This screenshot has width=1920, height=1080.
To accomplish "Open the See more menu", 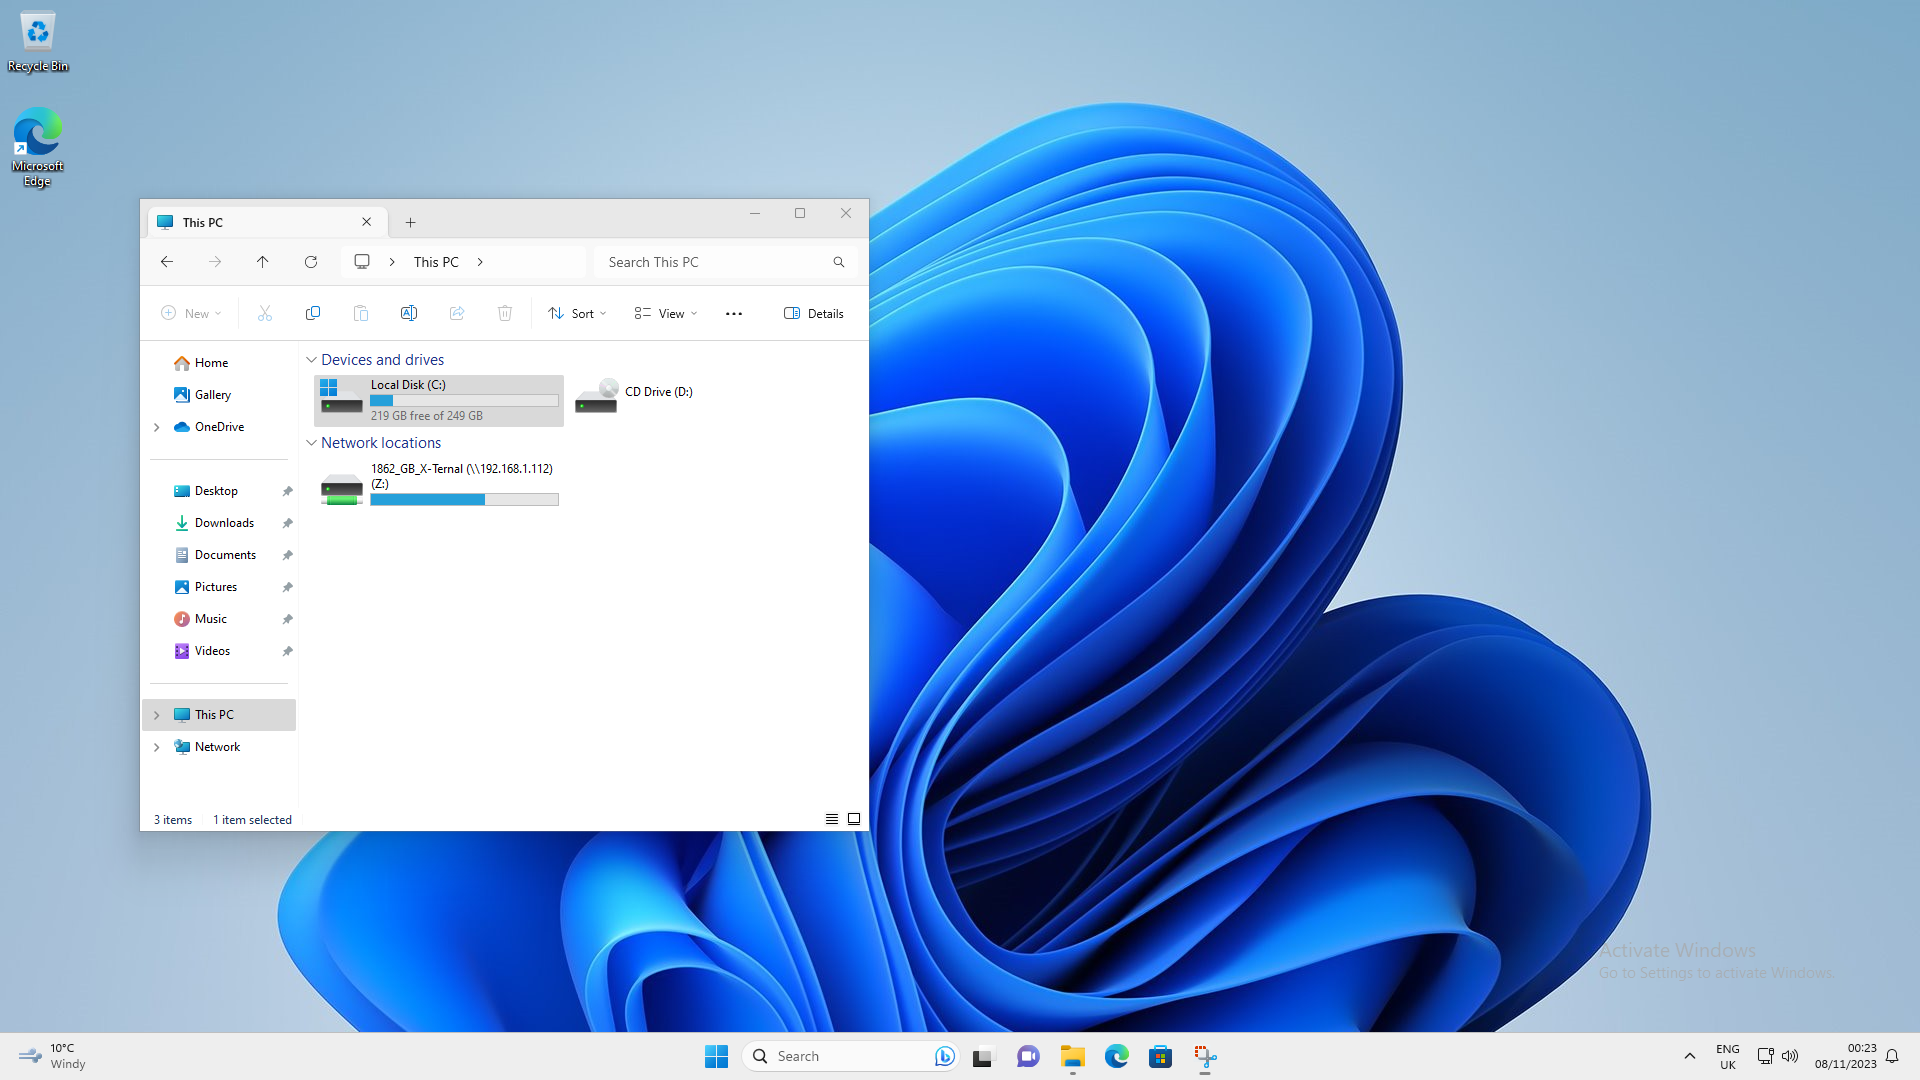I will [x=734, y=313].
